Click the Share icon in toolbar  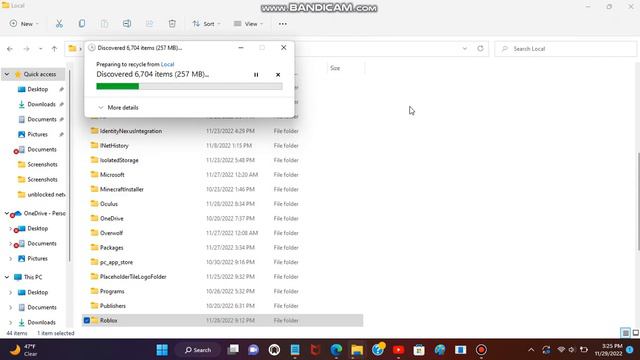coord(149,24)
